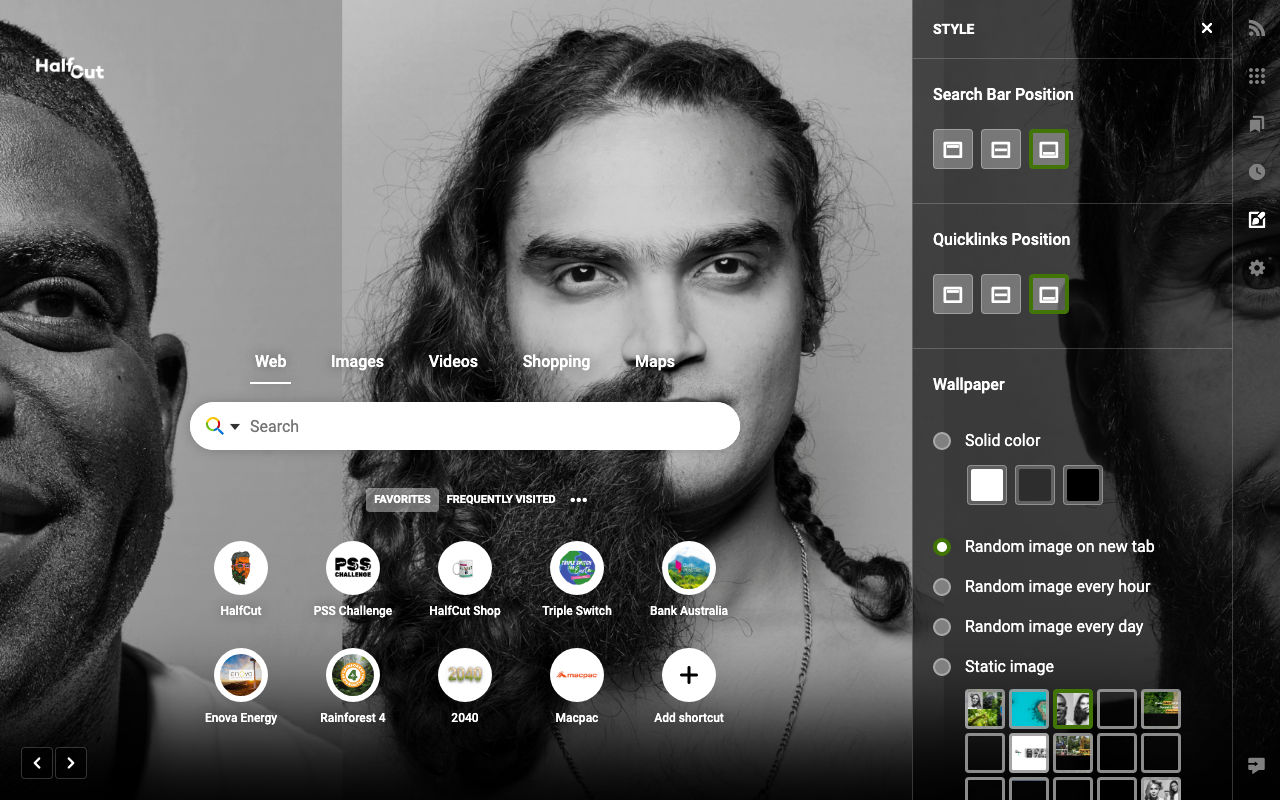The height and width of the screenshot is (800, 1280).
Task: Open the HalfCut shortcut icon
Action: (x=241, y=568)
